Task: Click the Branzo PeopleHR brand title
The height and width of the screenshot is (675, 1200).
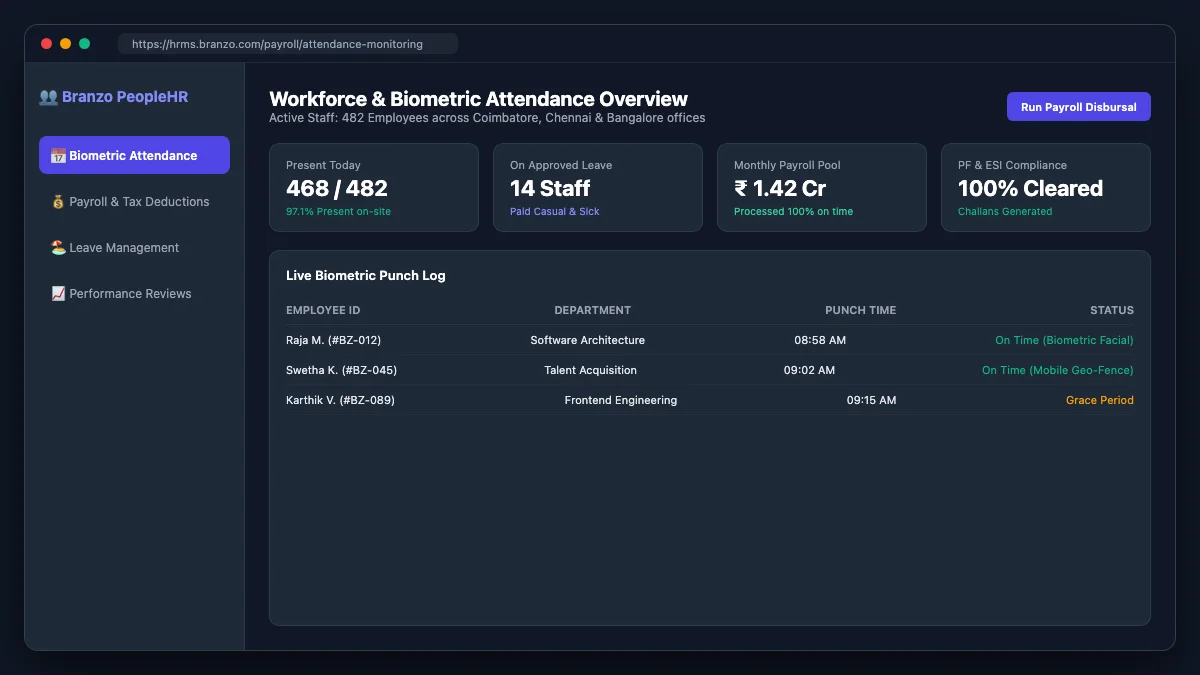Action: coord(113,97)
